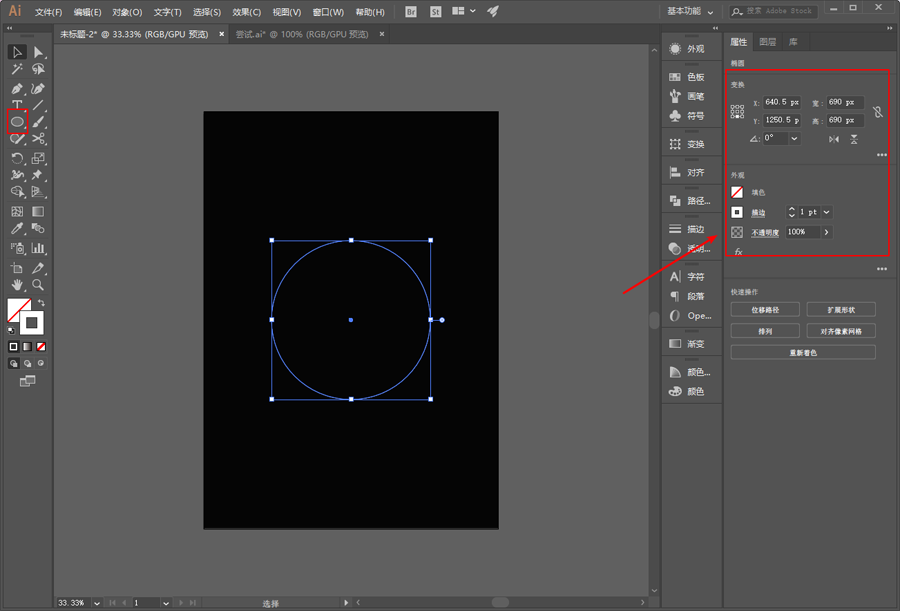Open Adobe Bridge via Br icon
Screen dimensions: 900x611
pos(411,11)
